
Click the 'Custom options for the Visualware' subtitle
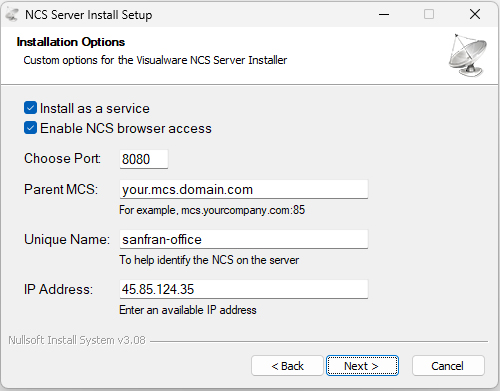point(155,60)
